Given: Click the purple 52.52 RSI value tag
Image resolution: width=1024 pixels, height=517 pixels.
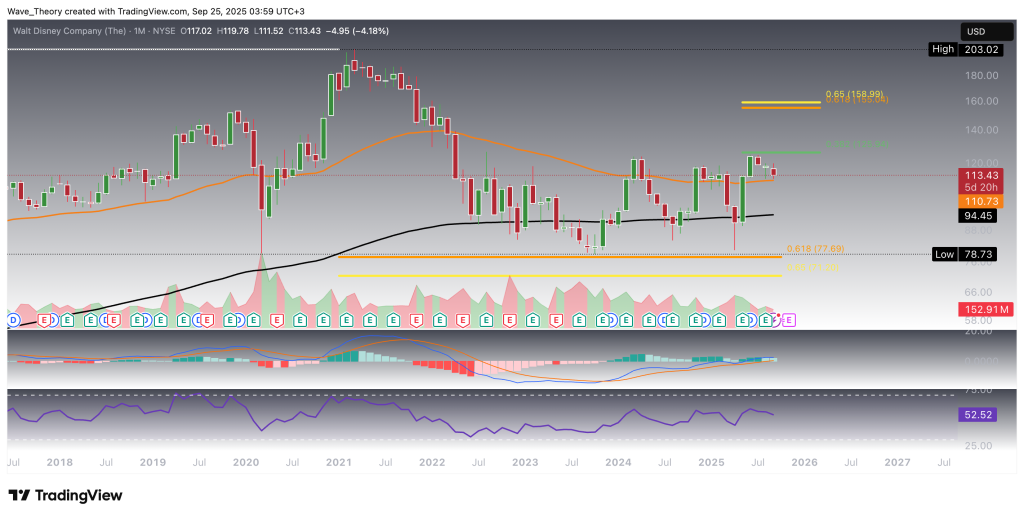Looking at the screenshot, I should (x=980, y=414).
